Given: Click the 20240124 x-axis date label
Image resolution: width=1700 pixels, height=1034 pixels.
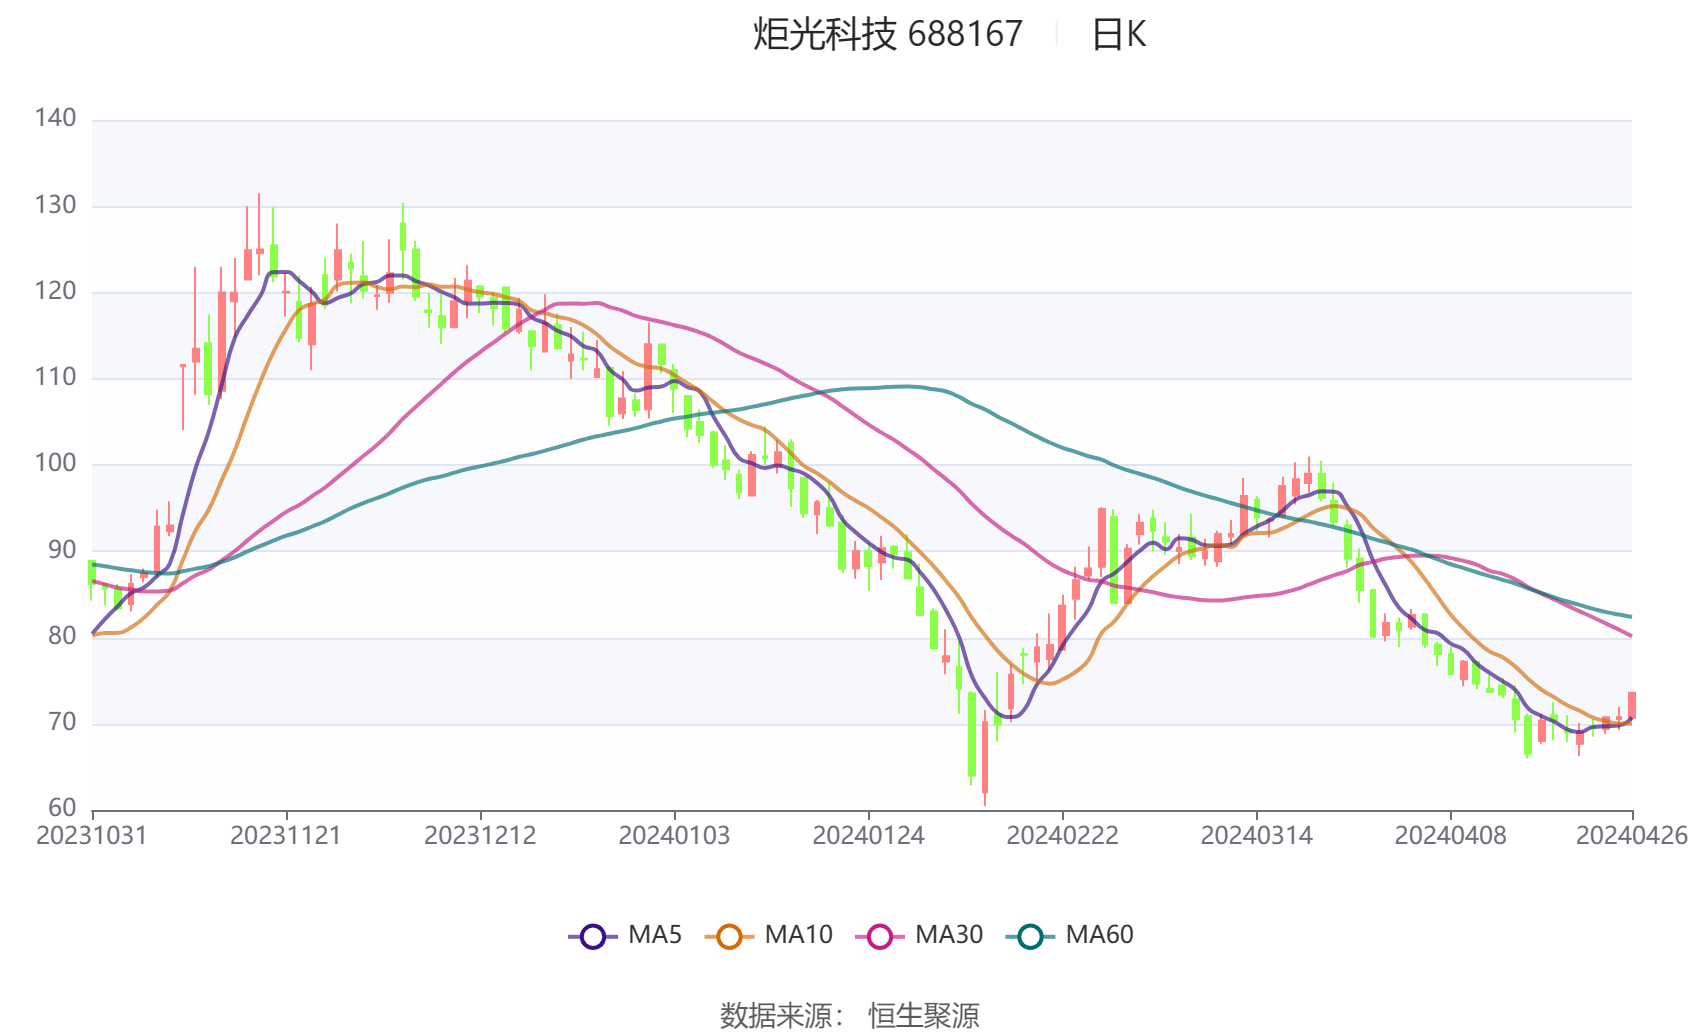Looking at the screenshot, I should [868, 836].
